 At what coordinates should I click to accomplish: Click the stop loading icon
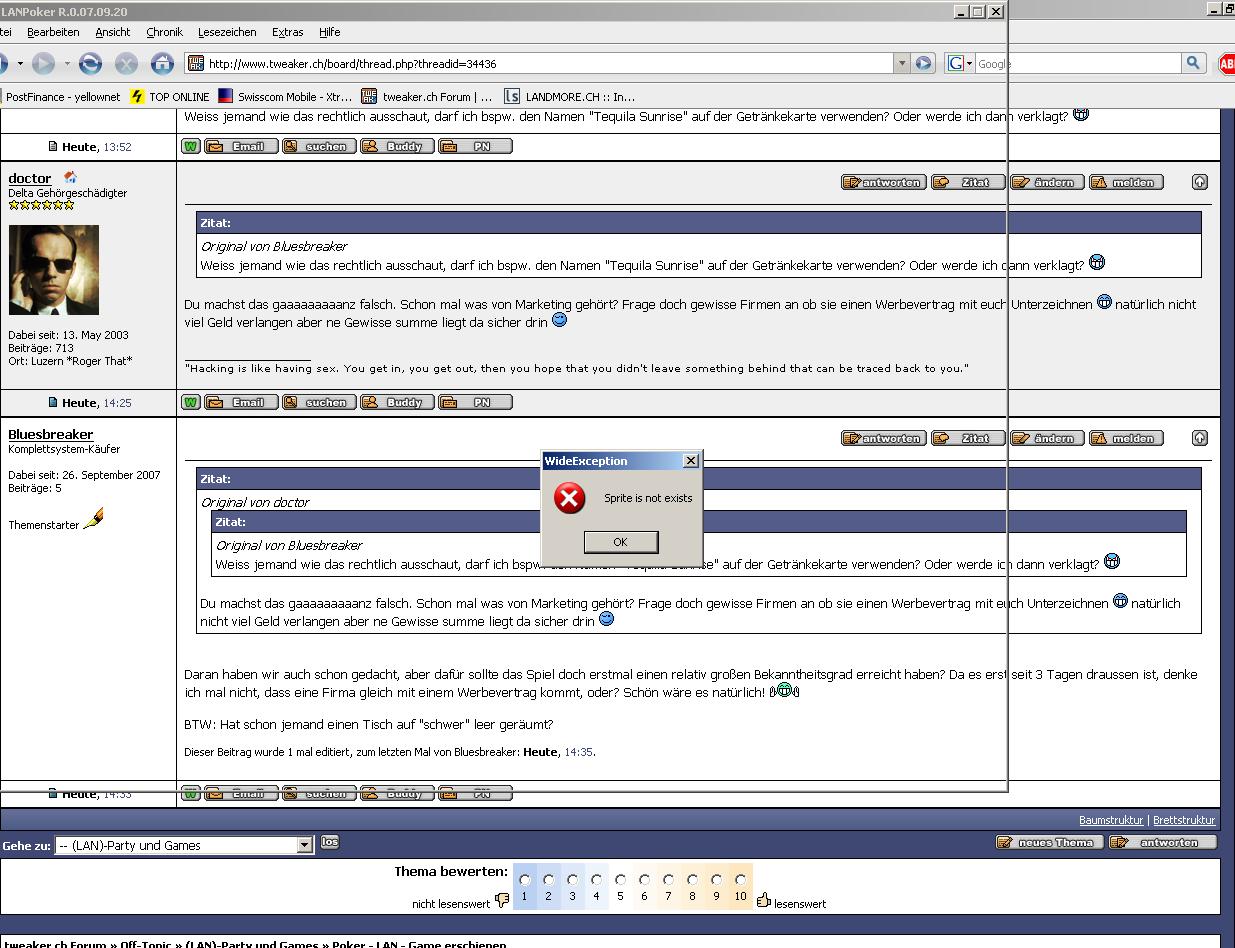click(x=126, y=64)
